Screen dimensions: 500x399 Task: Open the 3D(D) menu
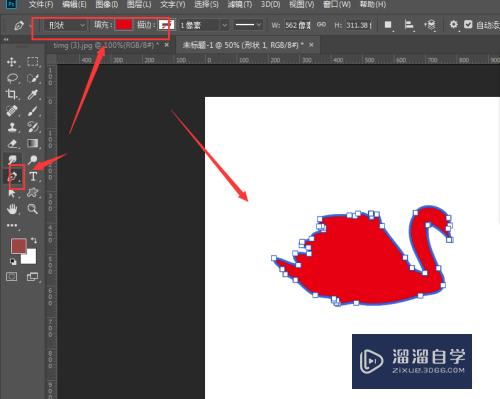[270, 5]
